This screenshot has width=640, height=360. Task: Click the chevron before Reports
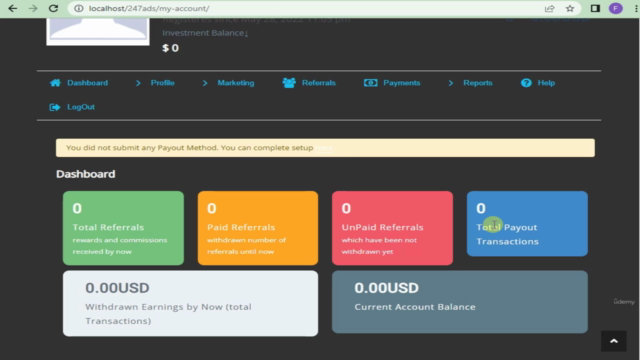(451, 83)
